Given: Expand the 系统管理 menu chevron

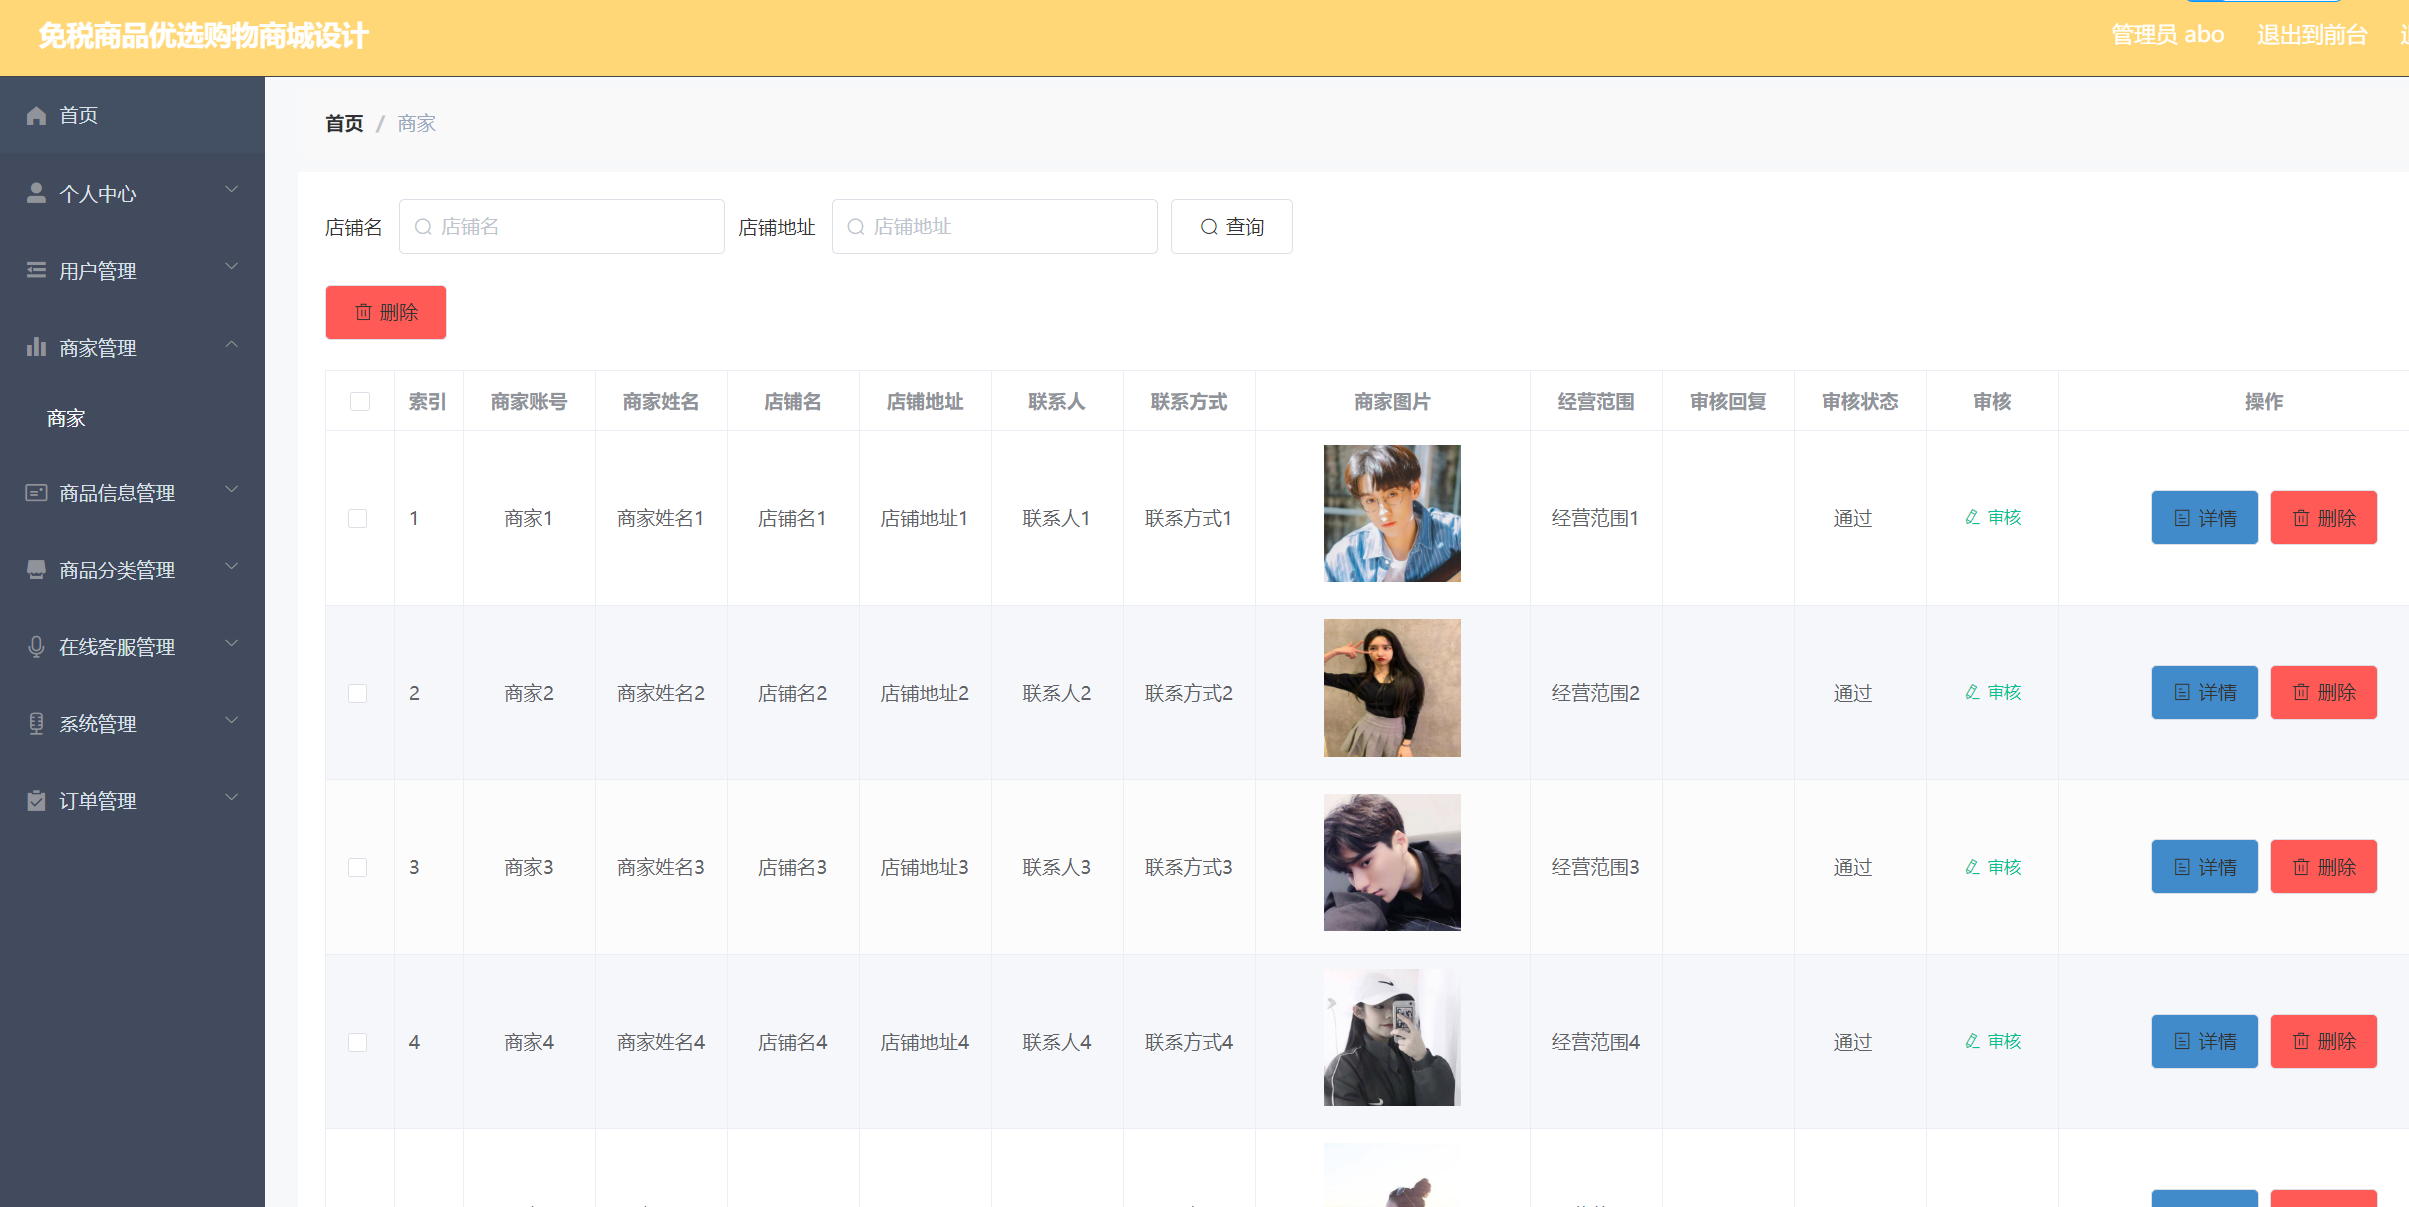Looking at the screenshot, I should point(231,721).
